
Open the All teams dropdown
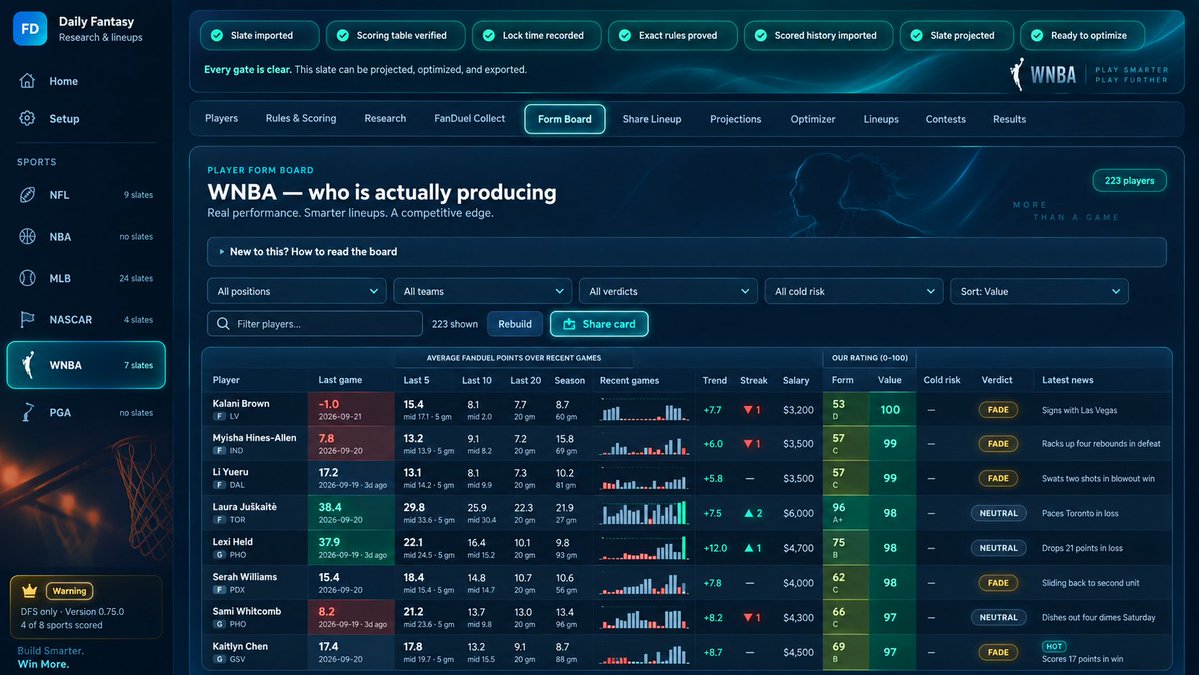[x=483, y=291]
